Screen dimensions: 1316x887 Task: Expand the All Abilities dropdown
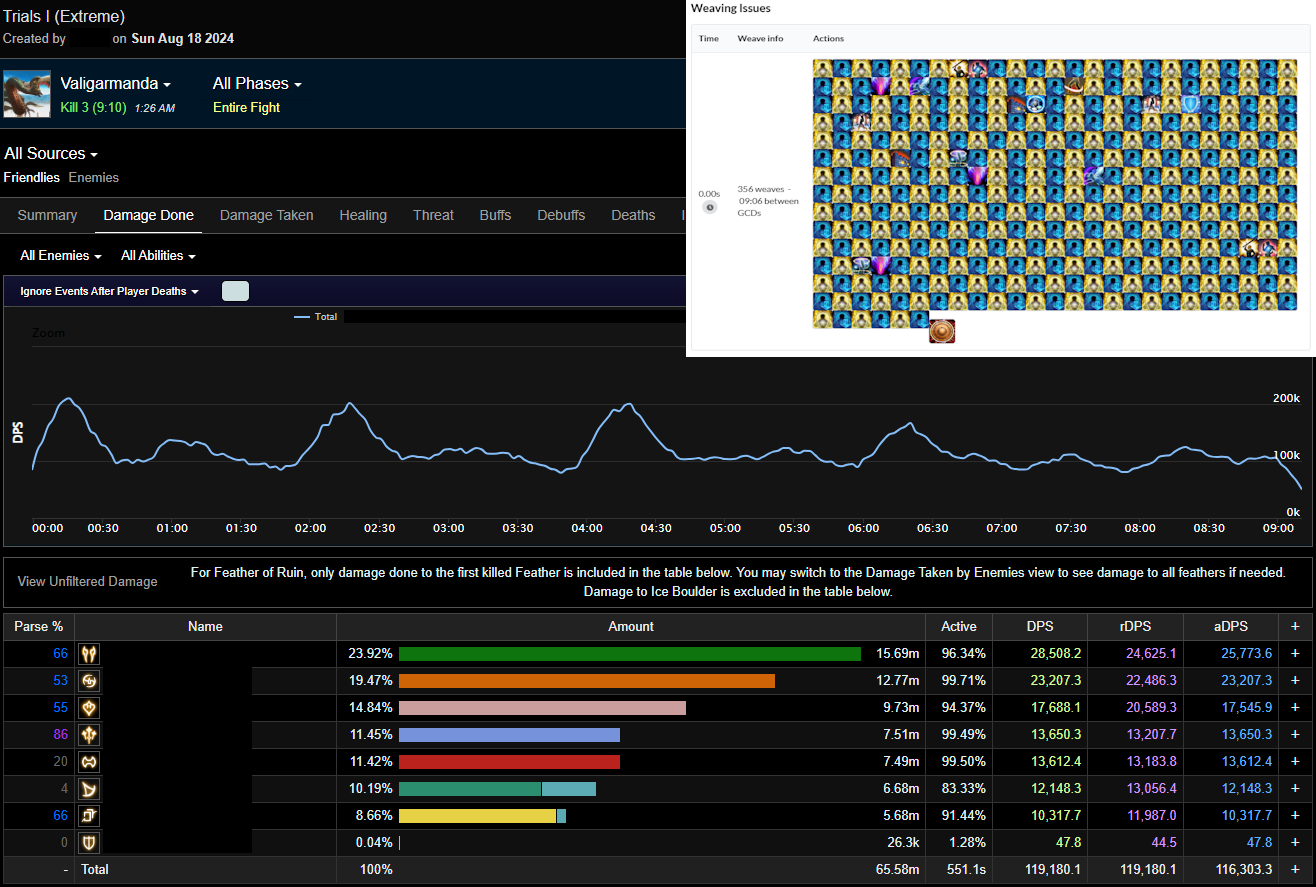coord(158,256)
